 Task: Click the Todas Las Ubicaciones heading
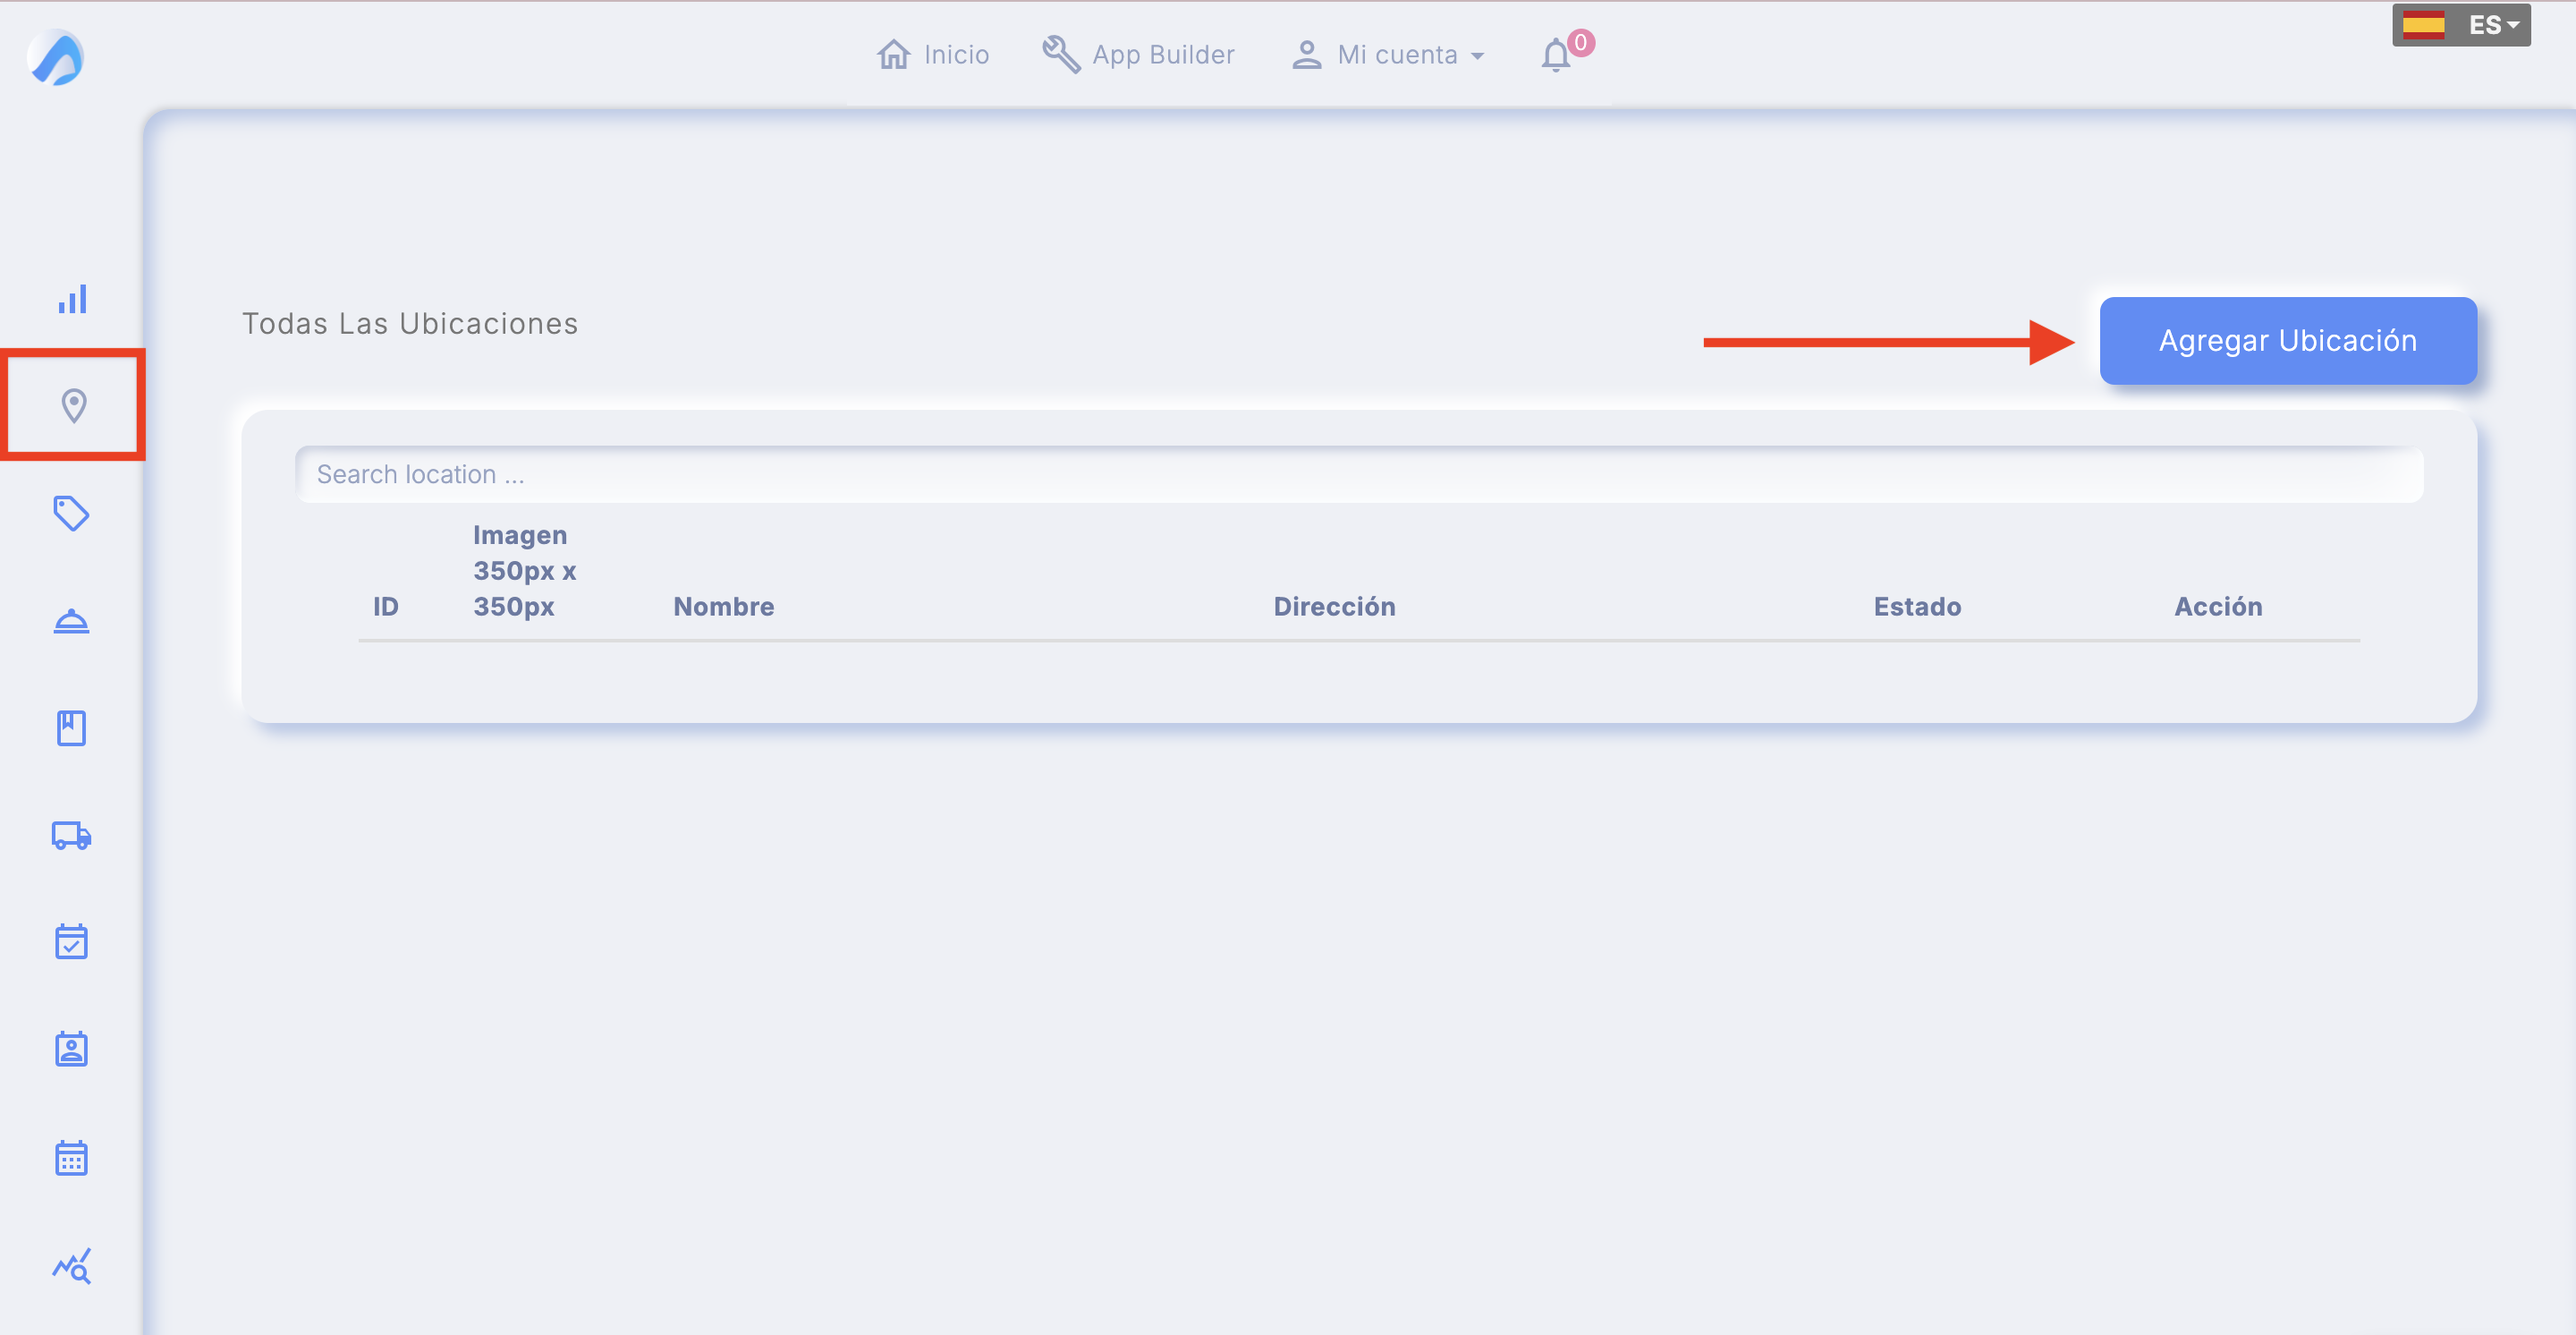pyautogui.click(x=410, y=323)
